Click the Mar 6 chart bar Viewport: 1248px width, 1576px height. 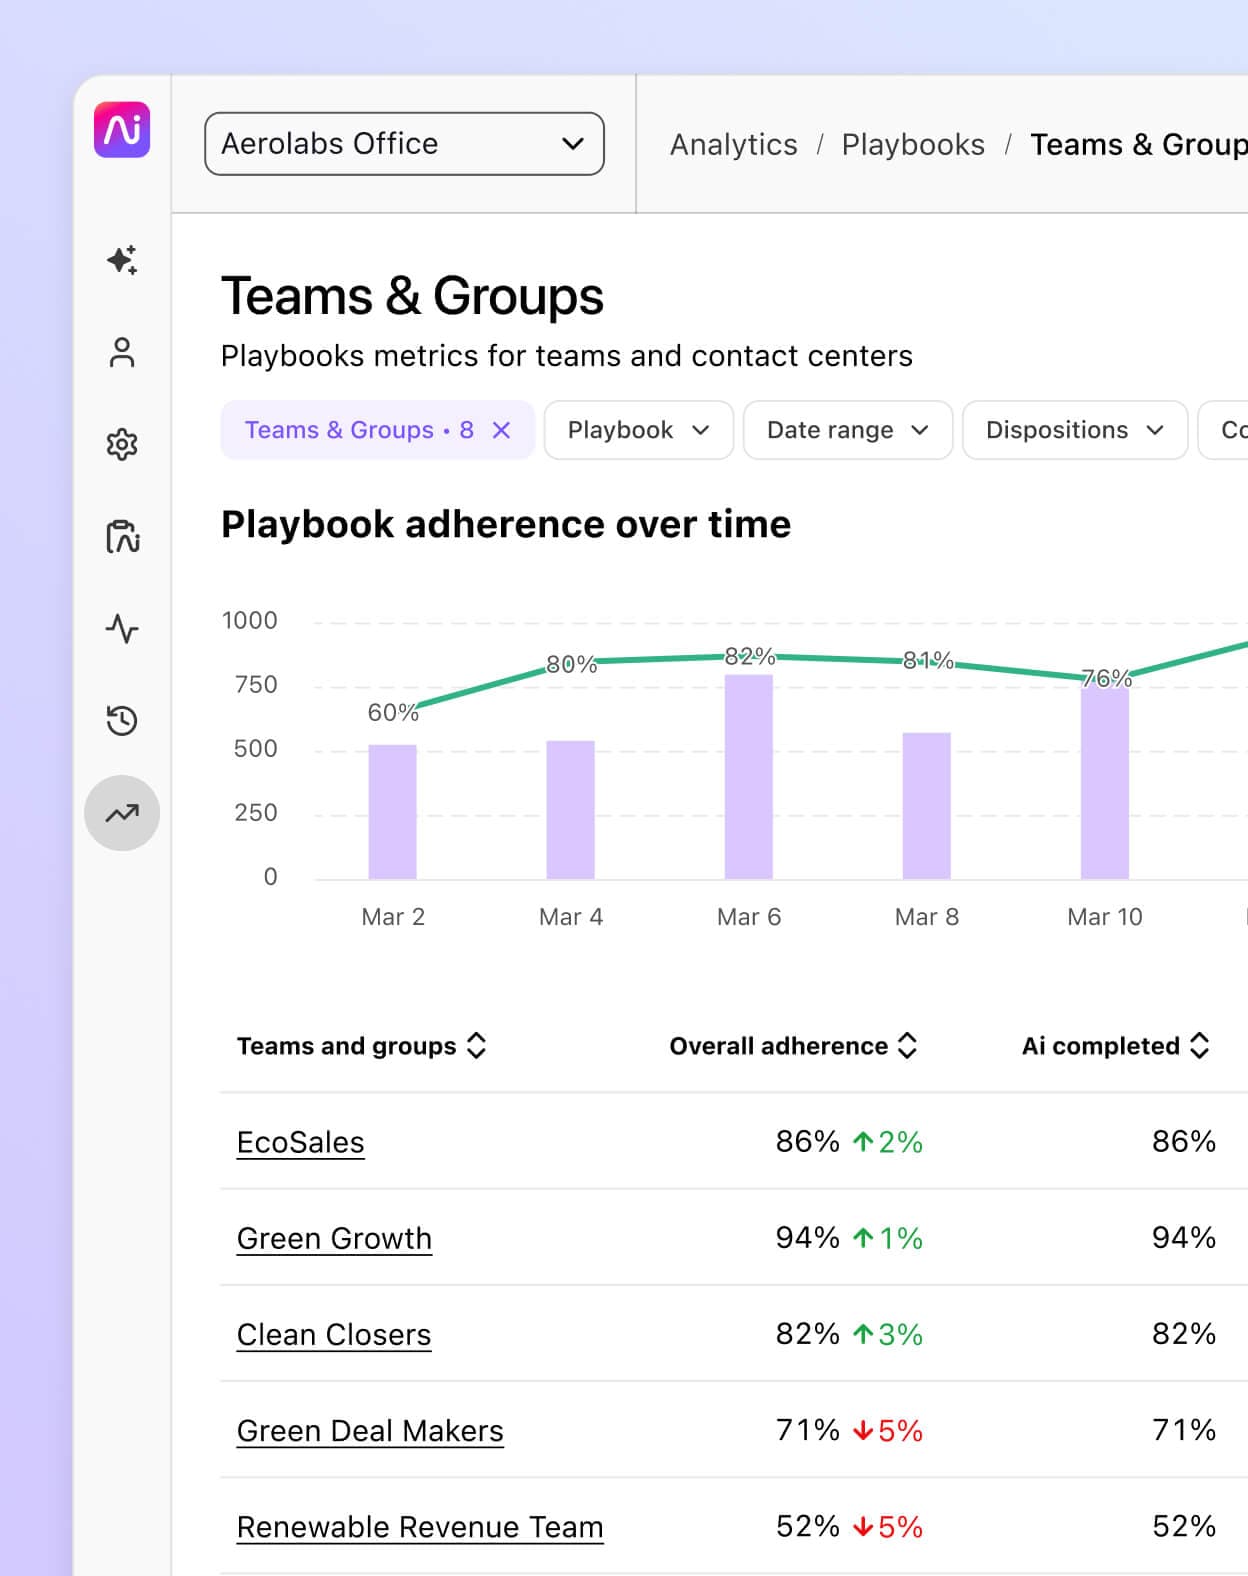tap(749, 777)
